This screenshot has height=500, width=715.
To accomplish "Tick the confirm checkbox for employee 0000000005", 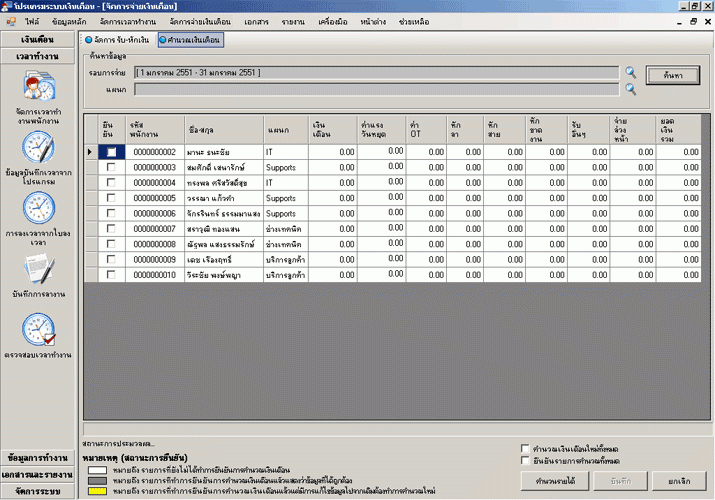I will [111, 198].
